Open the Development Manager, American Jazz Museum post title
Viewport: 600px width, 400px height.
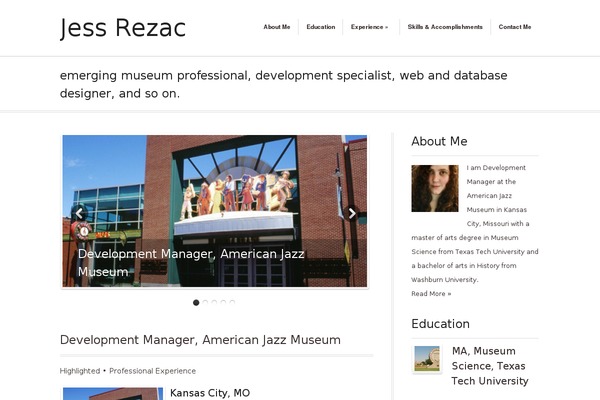(x=200, y=340)
